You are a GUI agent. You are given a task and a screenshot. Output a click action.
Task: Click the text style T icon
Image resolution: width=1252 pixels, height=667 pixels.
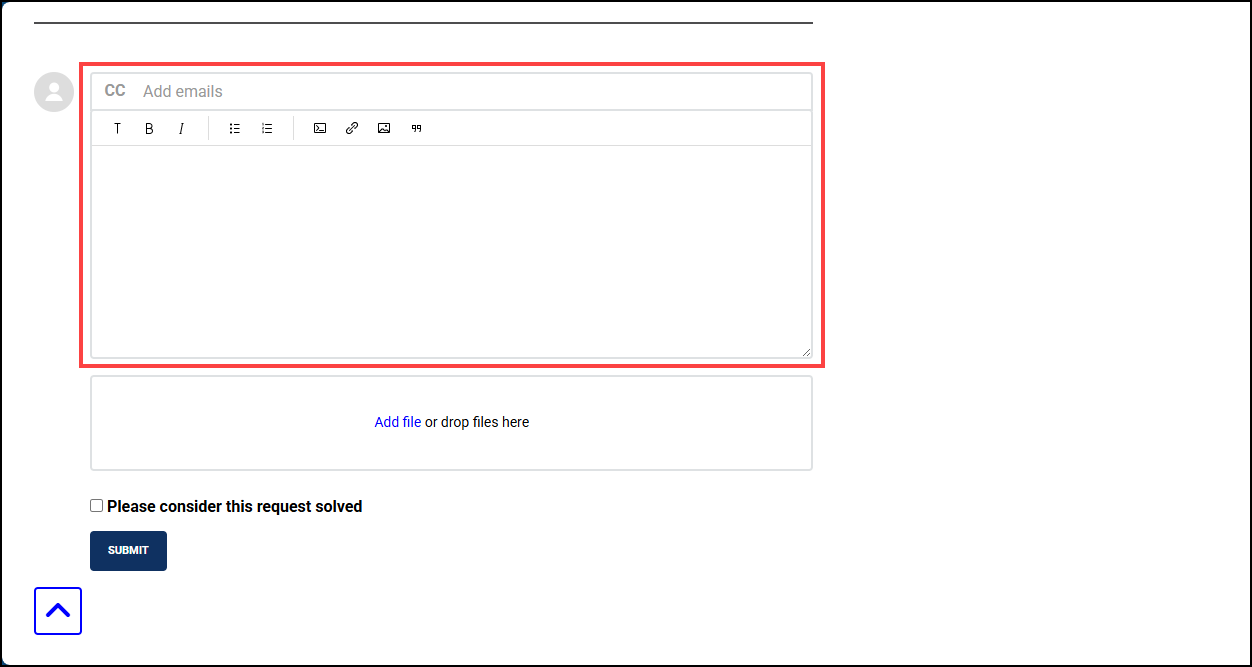(x=117, y=128)
